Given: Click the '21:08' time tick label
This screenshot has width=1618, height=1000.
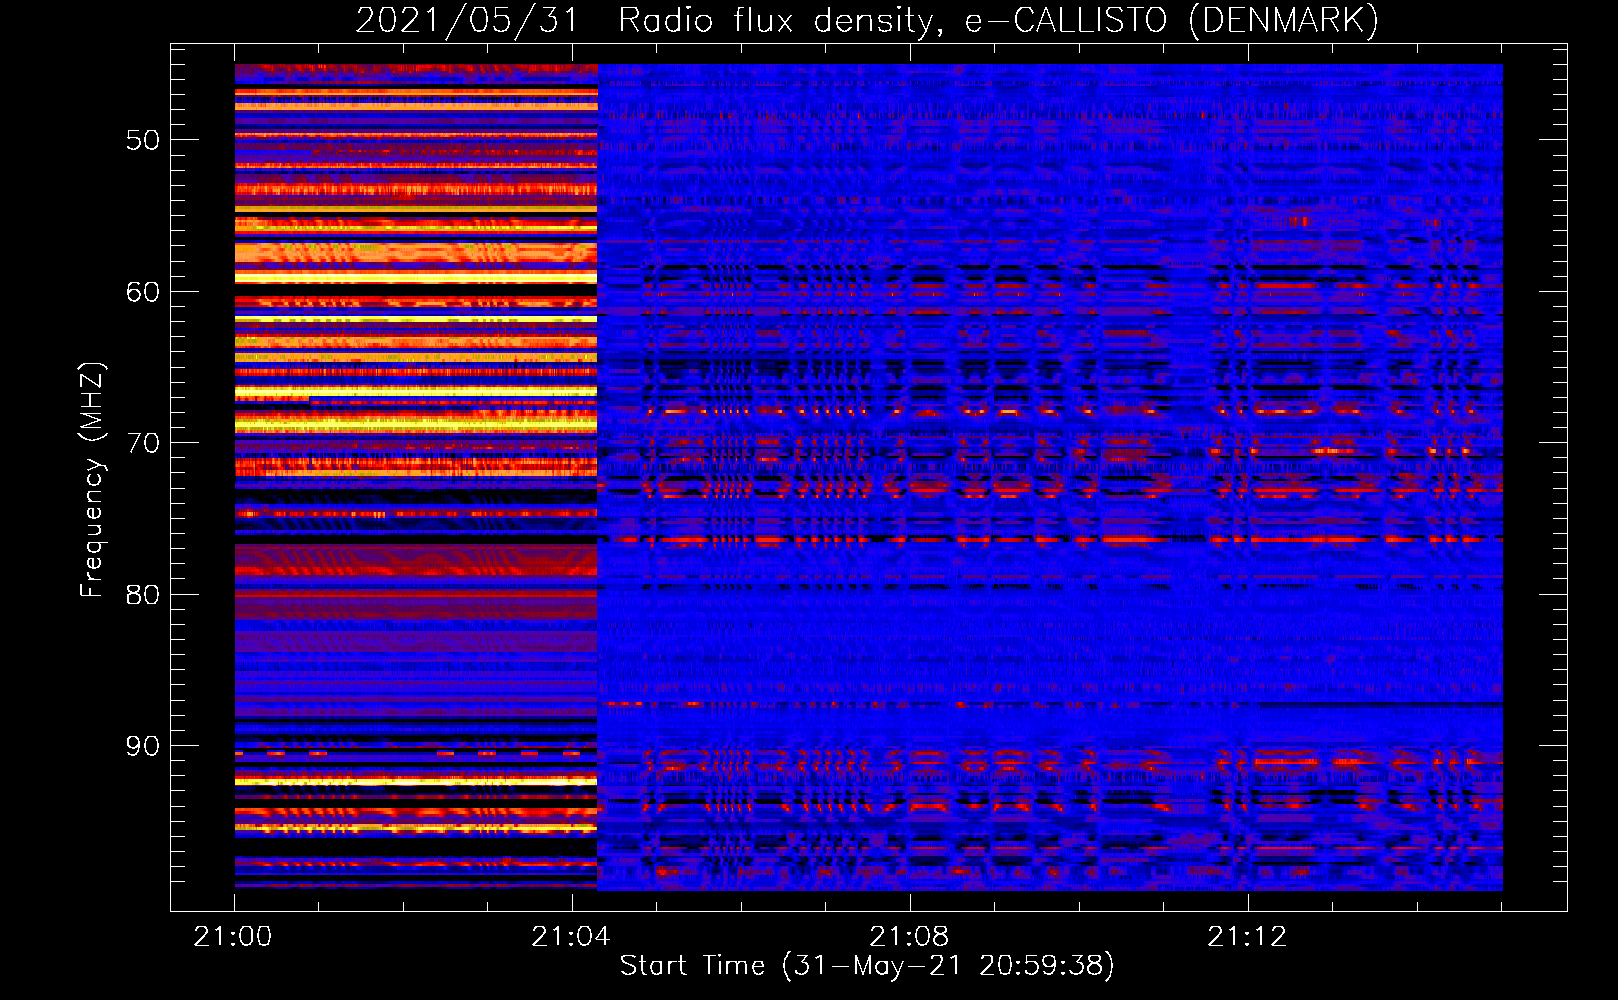Looking at the screenshot, I should pyautogui.click(x=909, y=936).
